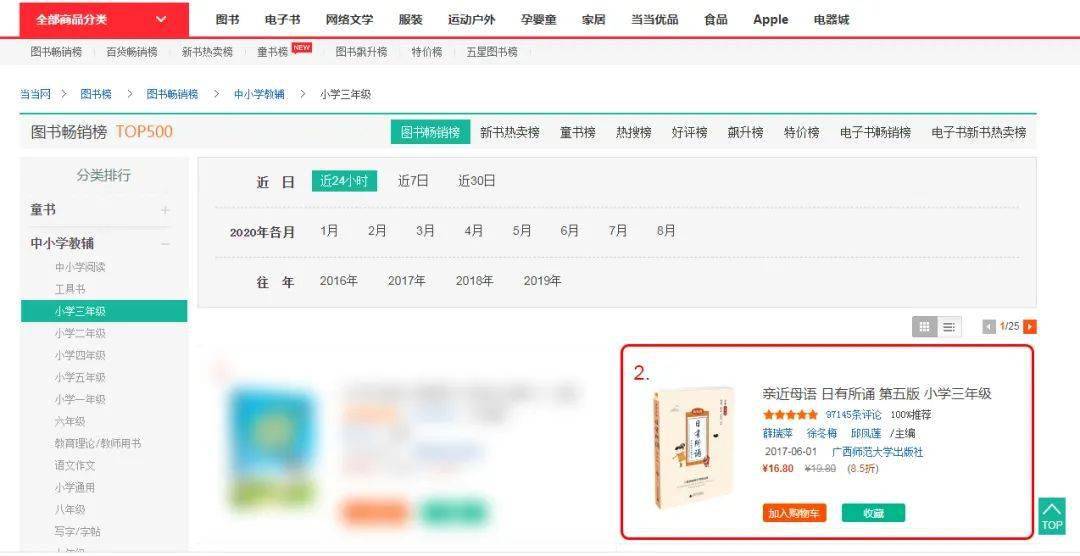This screenshot has height=556, width=1080.
Task: Click 收藏 button for 日有所诵
Action: [873, 513]
